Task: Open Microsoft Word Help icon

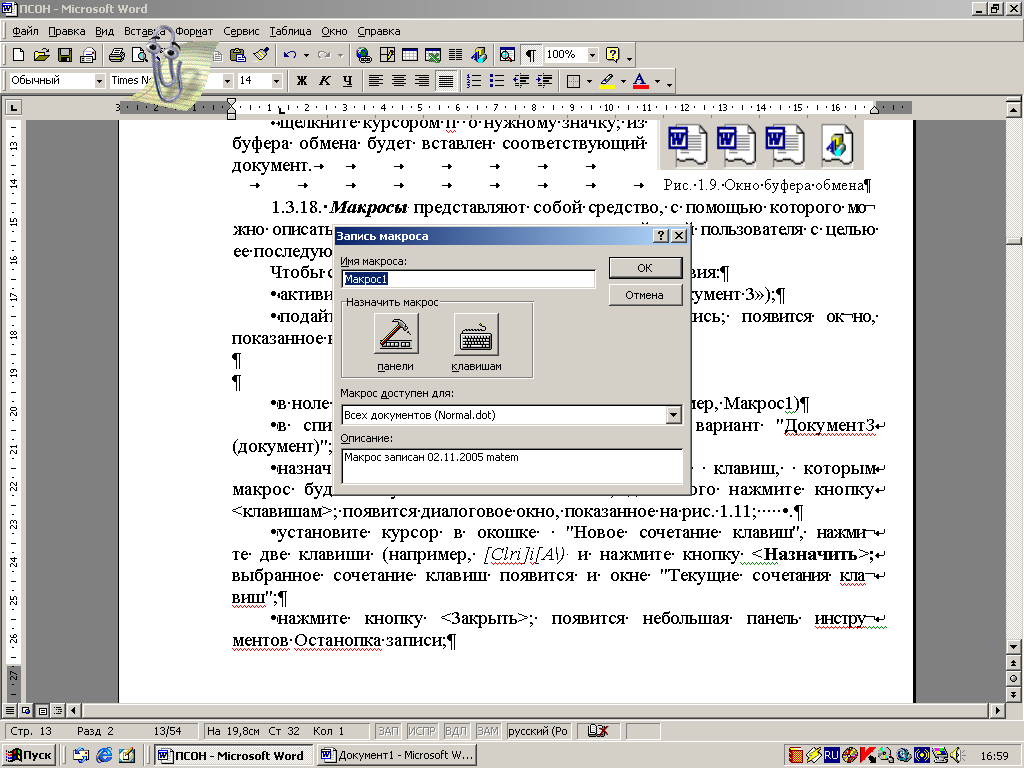Action: [x=613, y=56]
